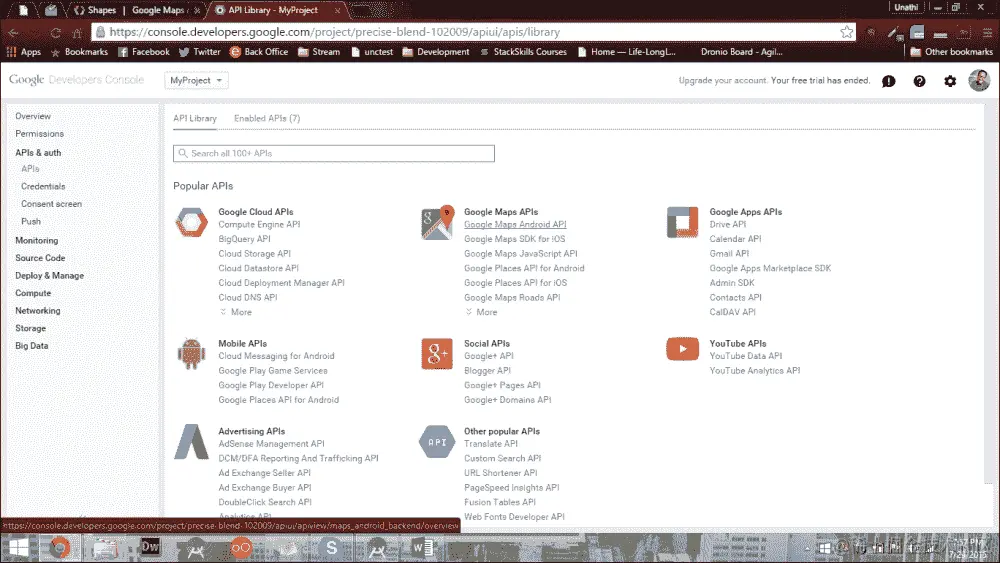Expand More under Google Cloud APIs
Image resolution: width=1000 pixels, height=563 pixels.
click(x=236, y=312)
